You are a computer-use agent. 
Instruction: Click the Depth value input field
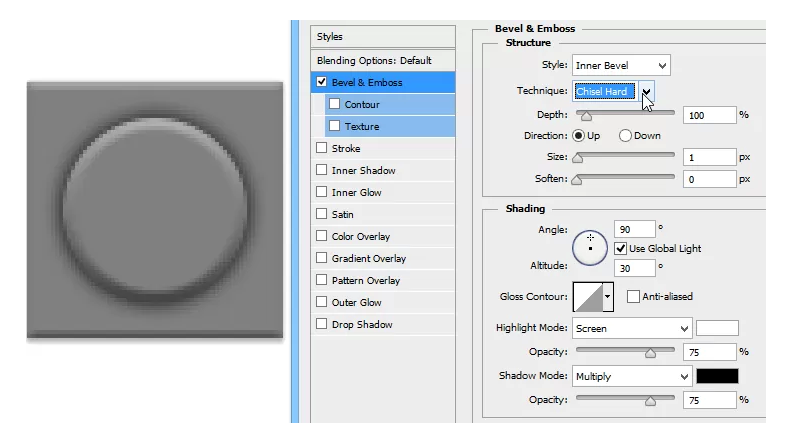click(709, 116)
